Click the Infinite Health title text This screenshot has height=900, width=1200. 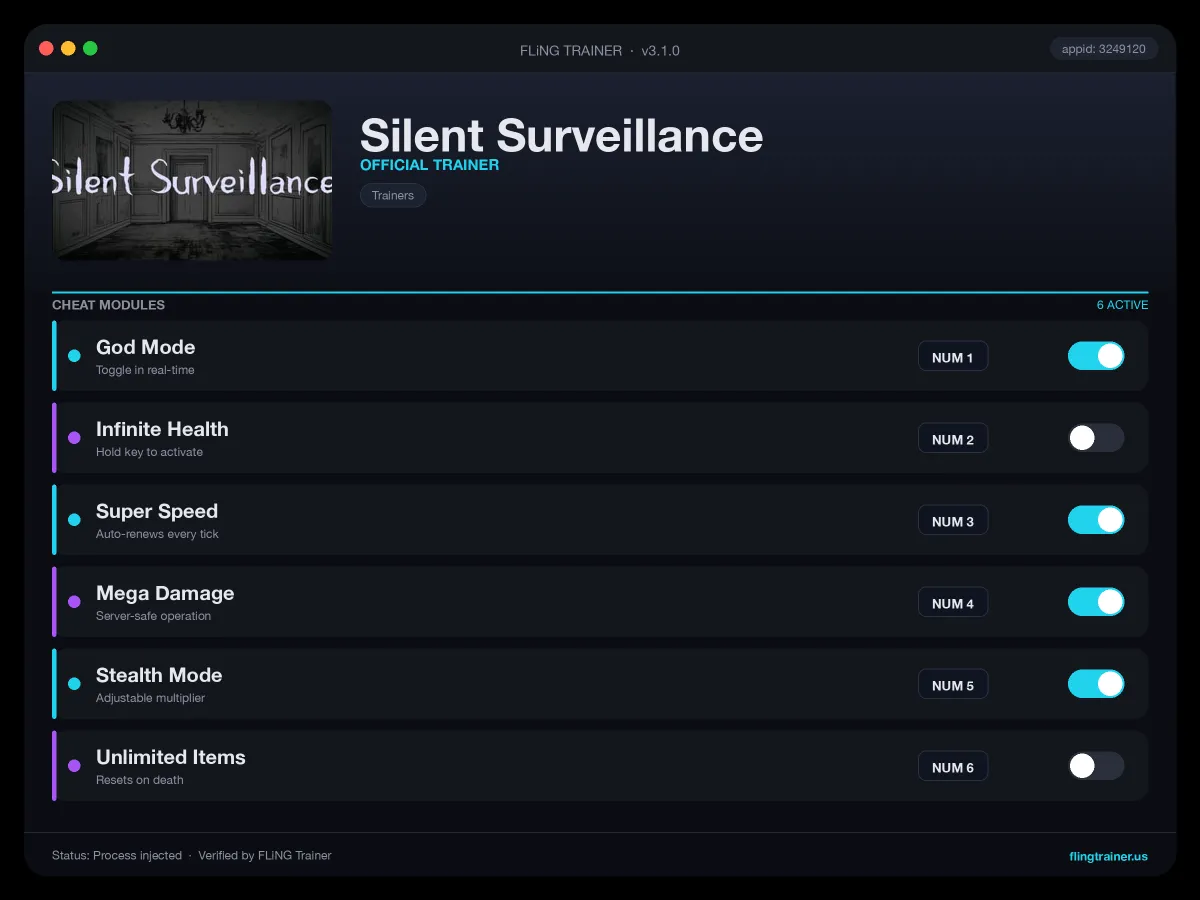pos(162,429)
